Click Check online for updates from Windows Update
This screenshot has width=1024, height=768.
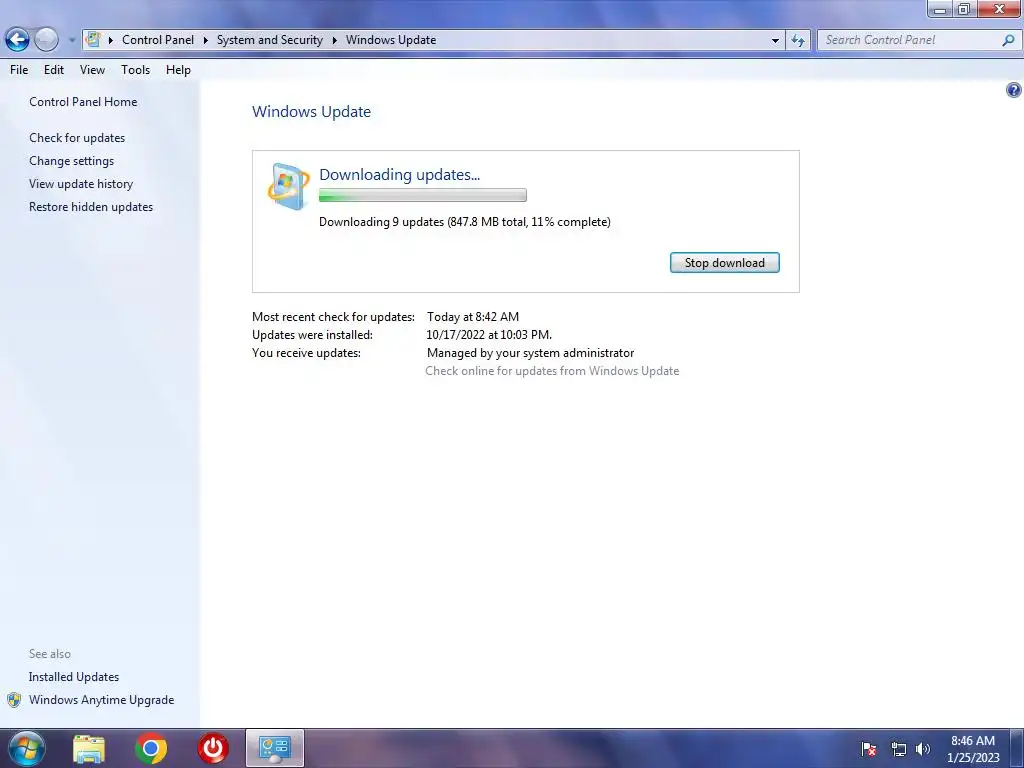coord(552,371)
